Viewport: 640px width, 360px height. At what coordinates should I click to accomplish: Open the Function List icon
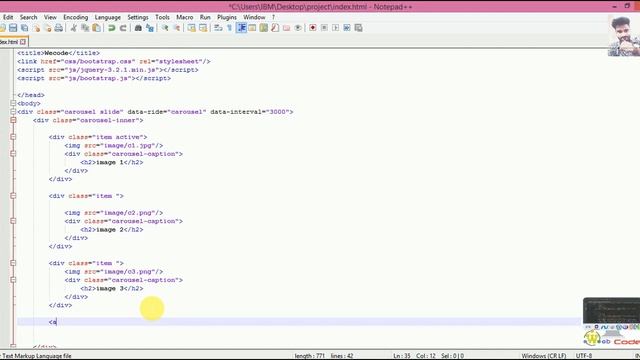pos(275,28)
